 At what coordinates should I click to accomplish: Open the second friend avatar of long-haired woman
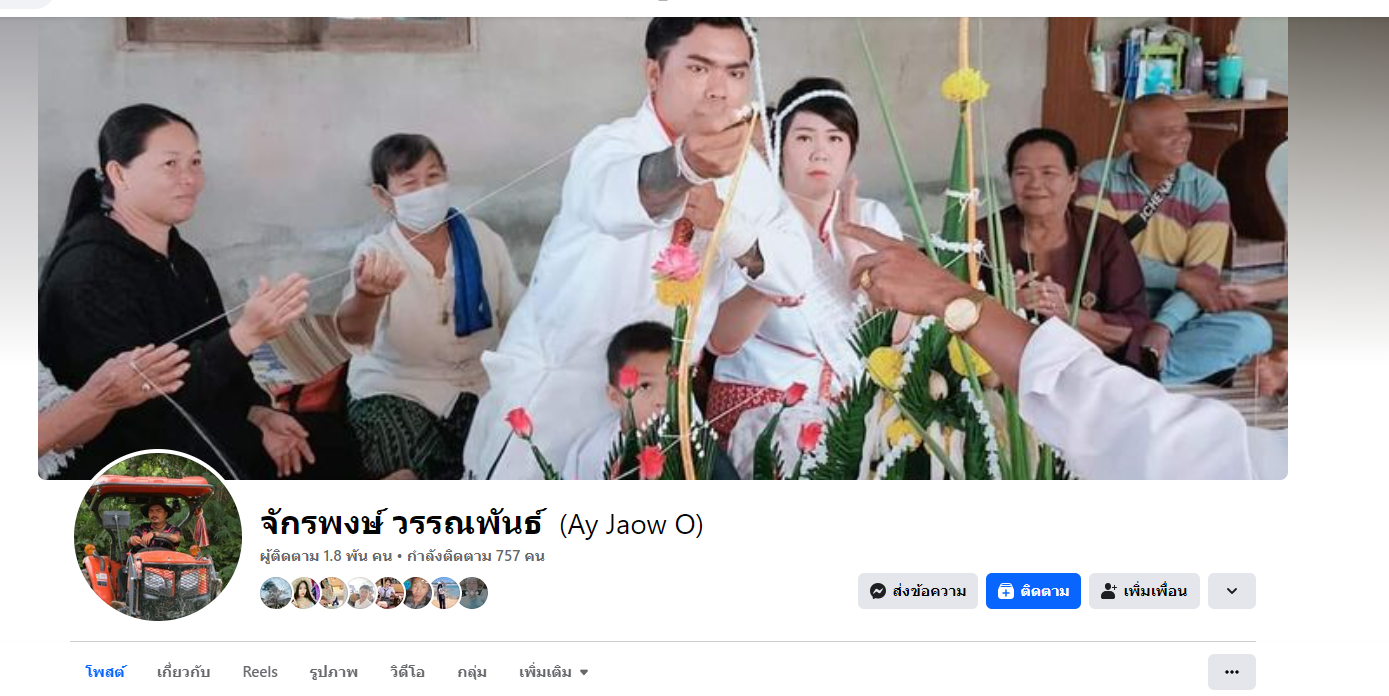(x=304, y=593)
